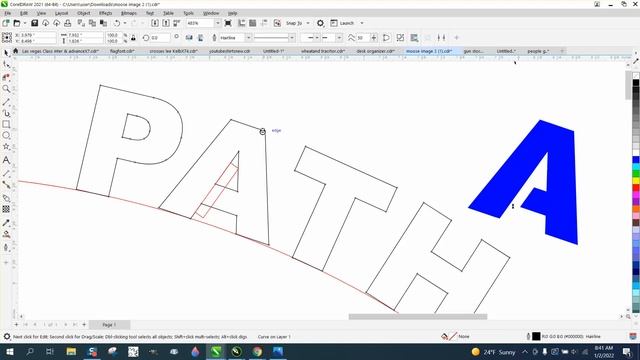Viewport: 640px width, 360px height.
Task: Toggle mirror vertically button
Action: [200, 38]
